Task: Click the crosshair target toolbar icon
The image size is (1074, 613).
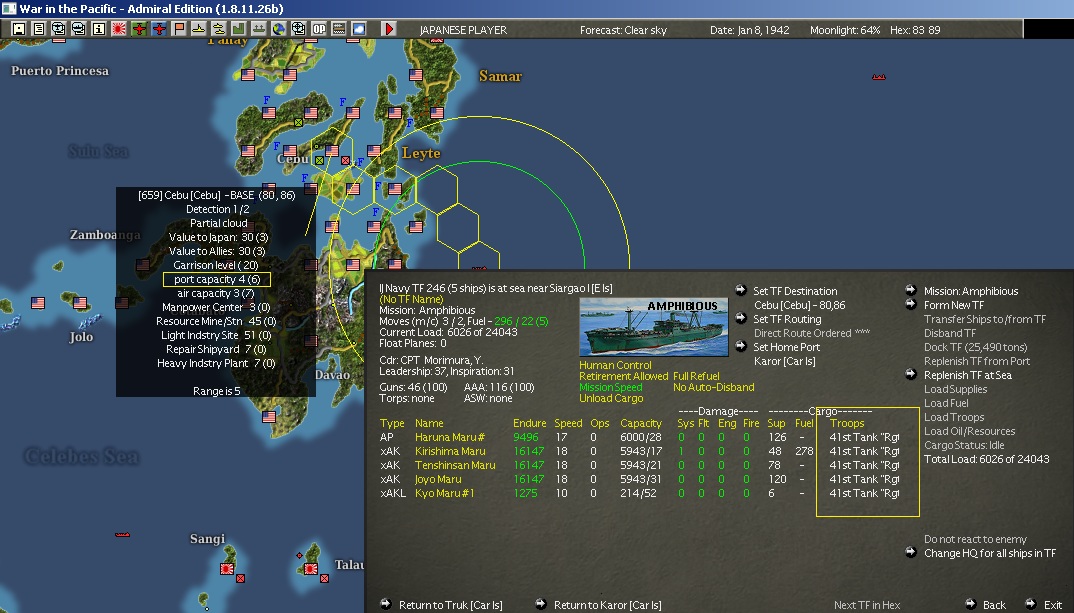Action: click(299, 29)
